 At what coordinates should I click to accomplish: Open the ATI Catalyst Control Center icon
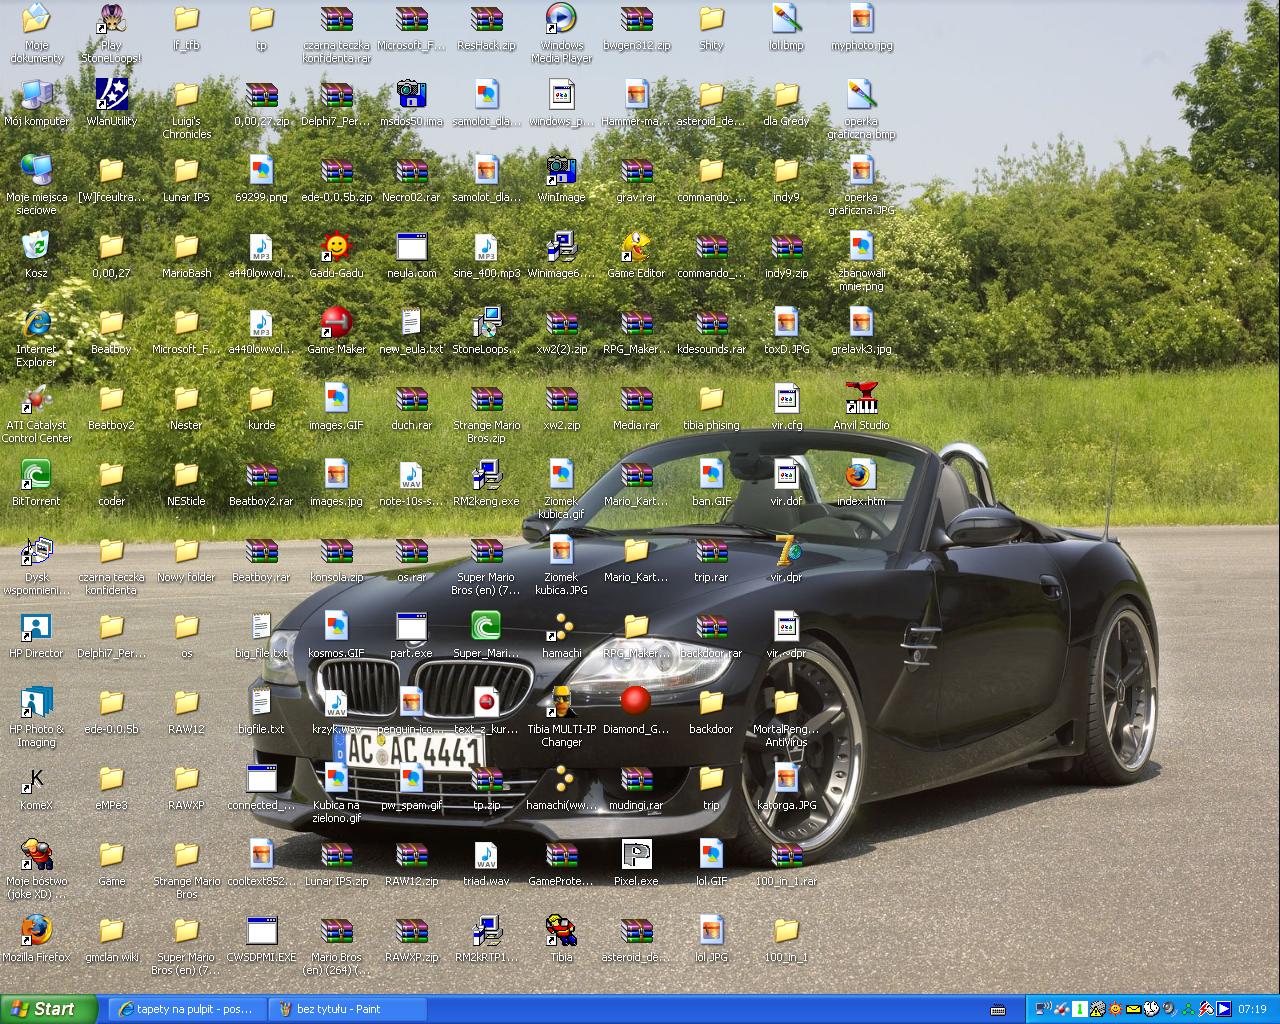click(x=36, y=400)
